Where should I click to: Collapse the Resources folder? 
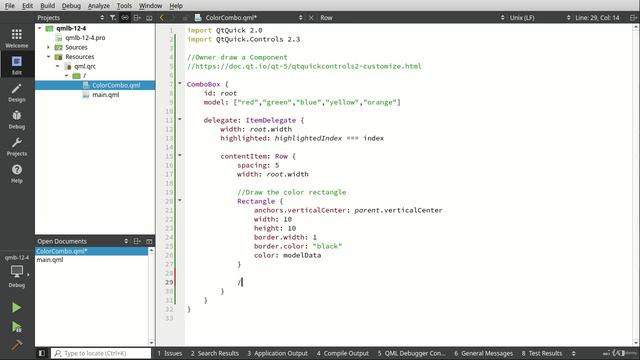pos(48,57)
